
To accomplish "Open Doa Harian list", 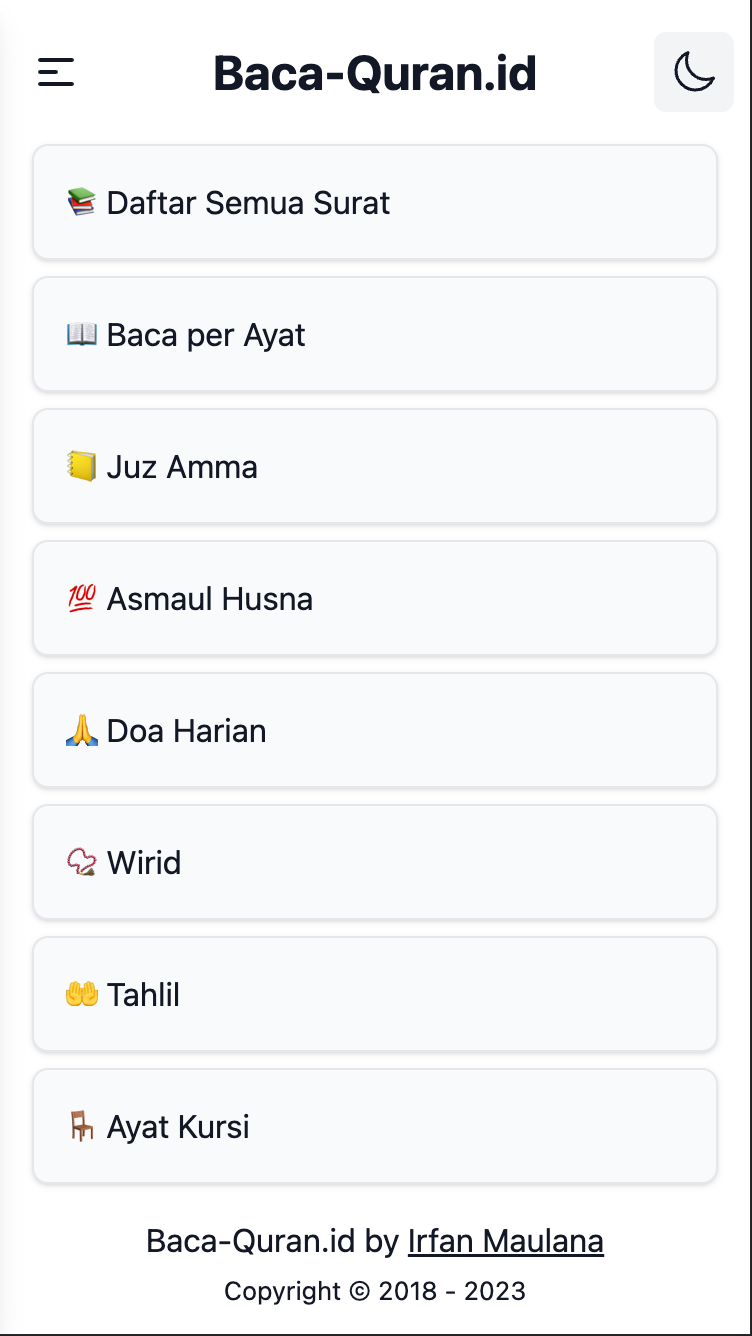I will pyautogui.click(x=375, y=730).
